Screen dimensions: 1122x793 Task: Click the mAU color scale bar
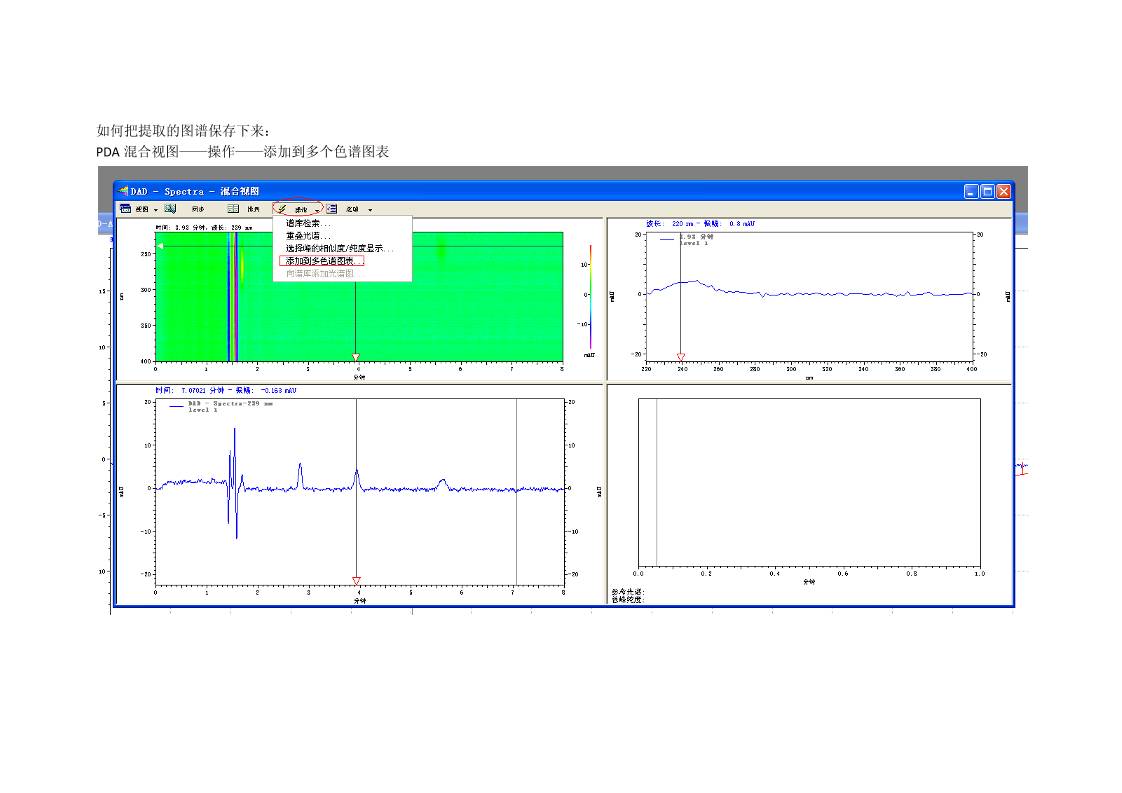click(590, 295)
